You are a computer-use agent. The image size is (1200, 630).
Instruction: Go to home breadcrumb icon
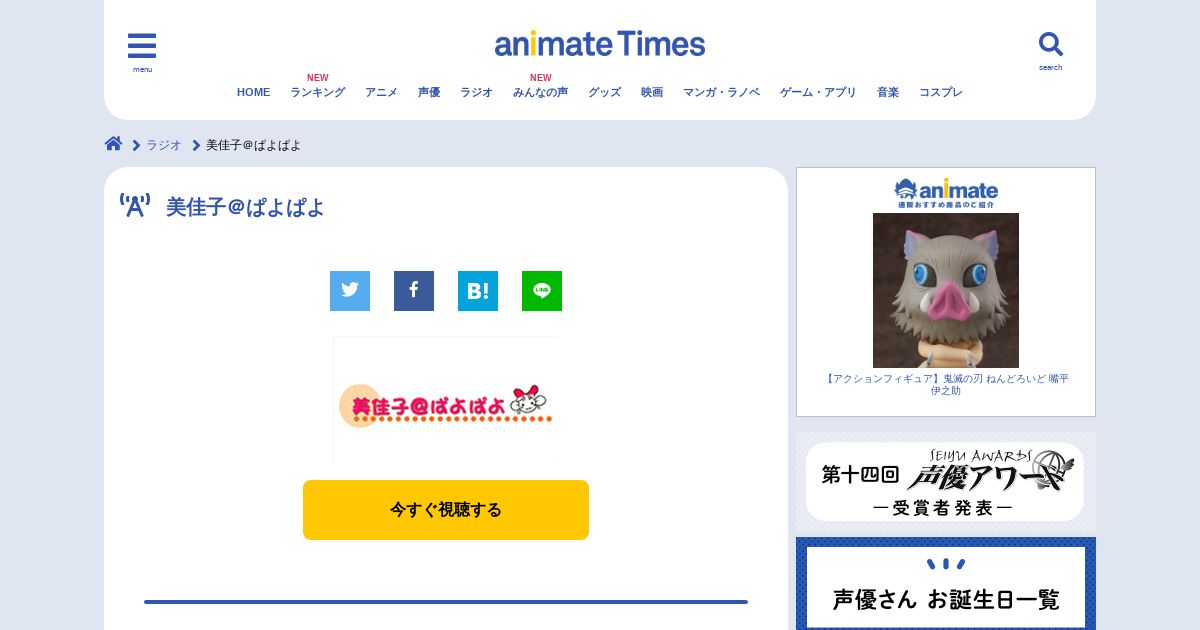114,144
